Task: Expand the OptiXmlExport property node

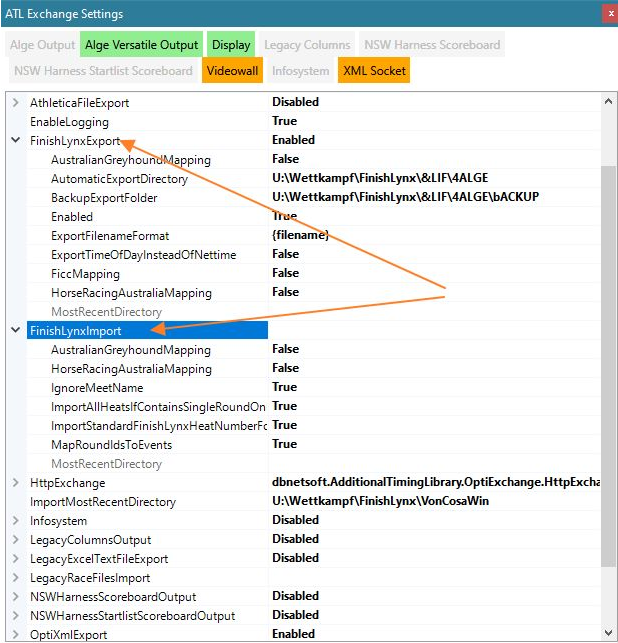Action: [15, 635]
